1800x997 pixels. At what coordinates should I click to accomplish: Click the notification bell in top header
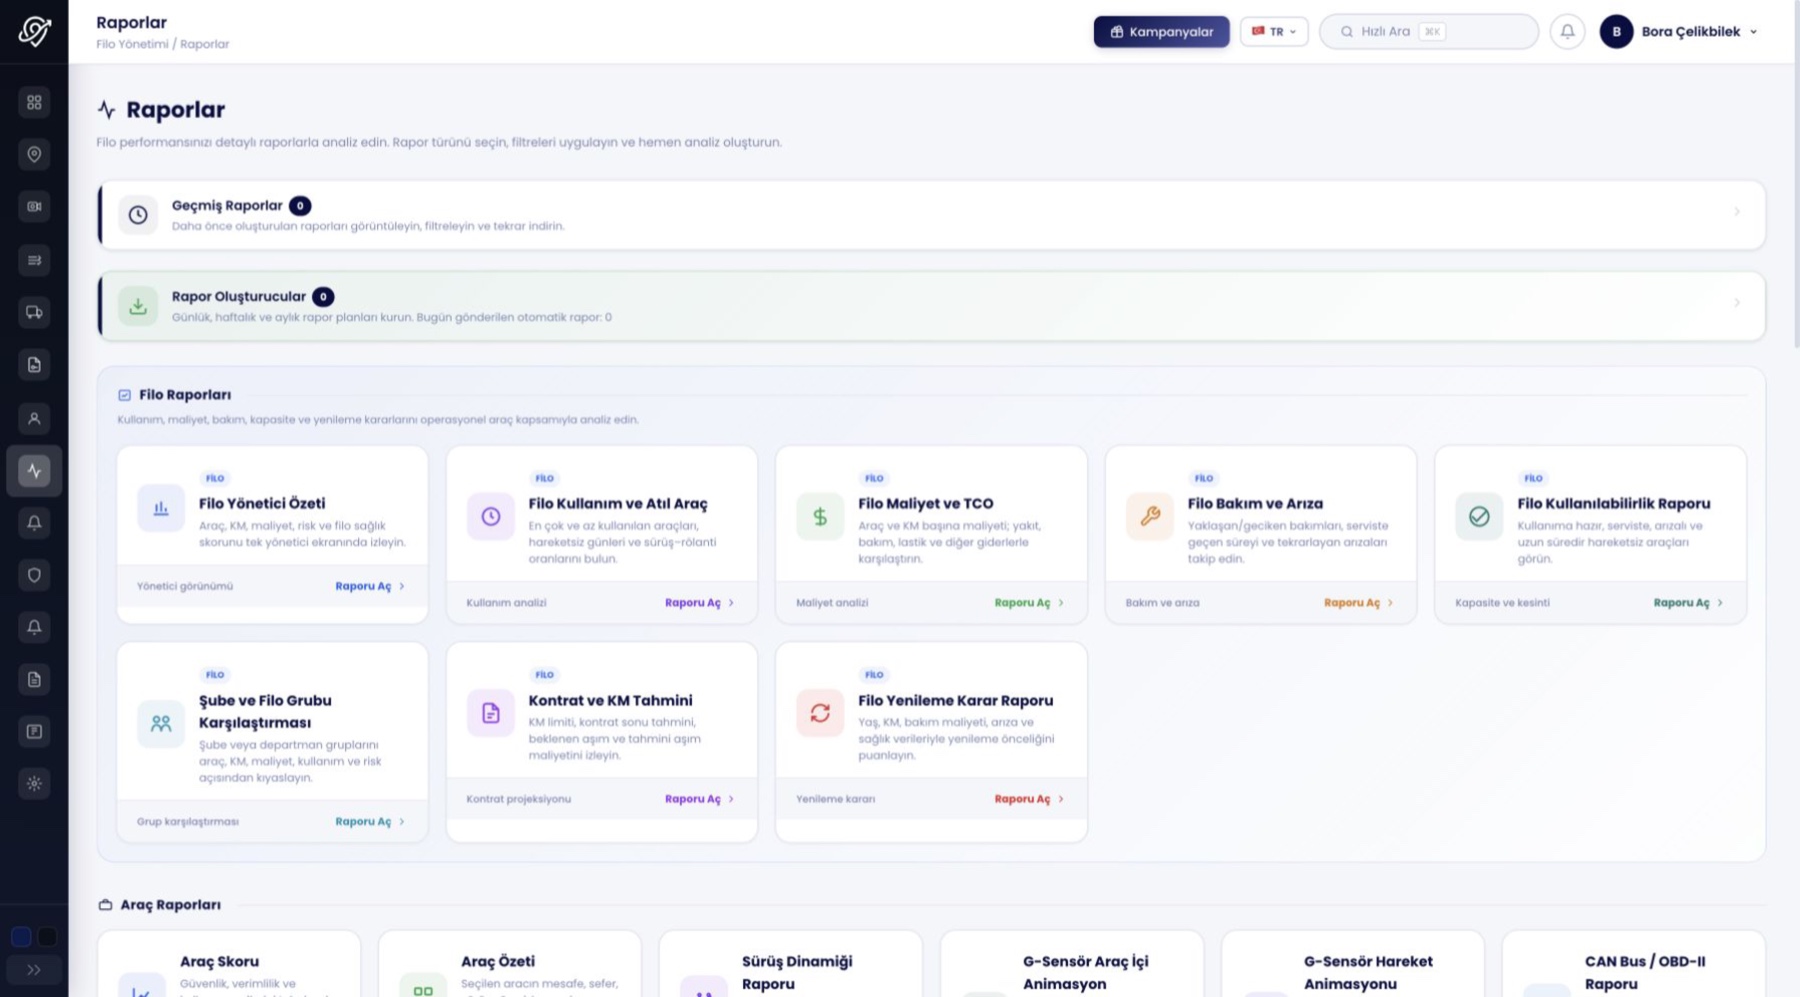point(1567,32)
